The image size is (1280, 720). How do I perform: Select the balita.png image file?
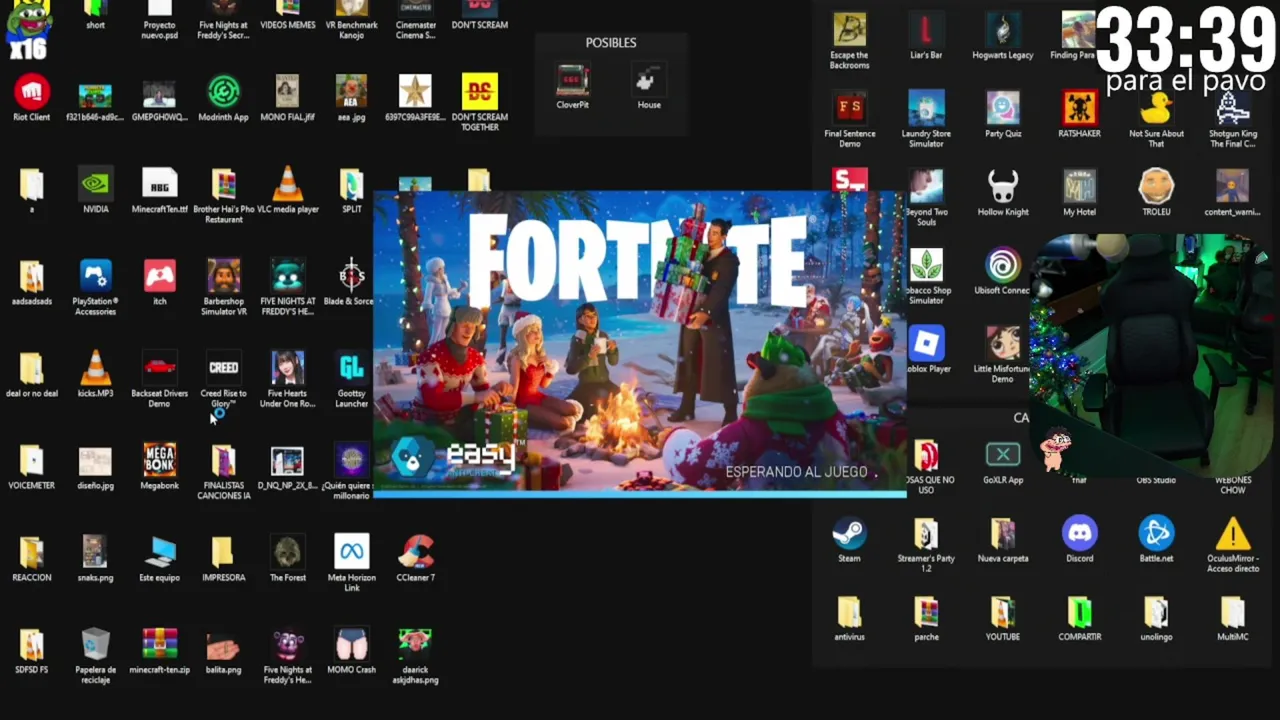click(223, 645)
